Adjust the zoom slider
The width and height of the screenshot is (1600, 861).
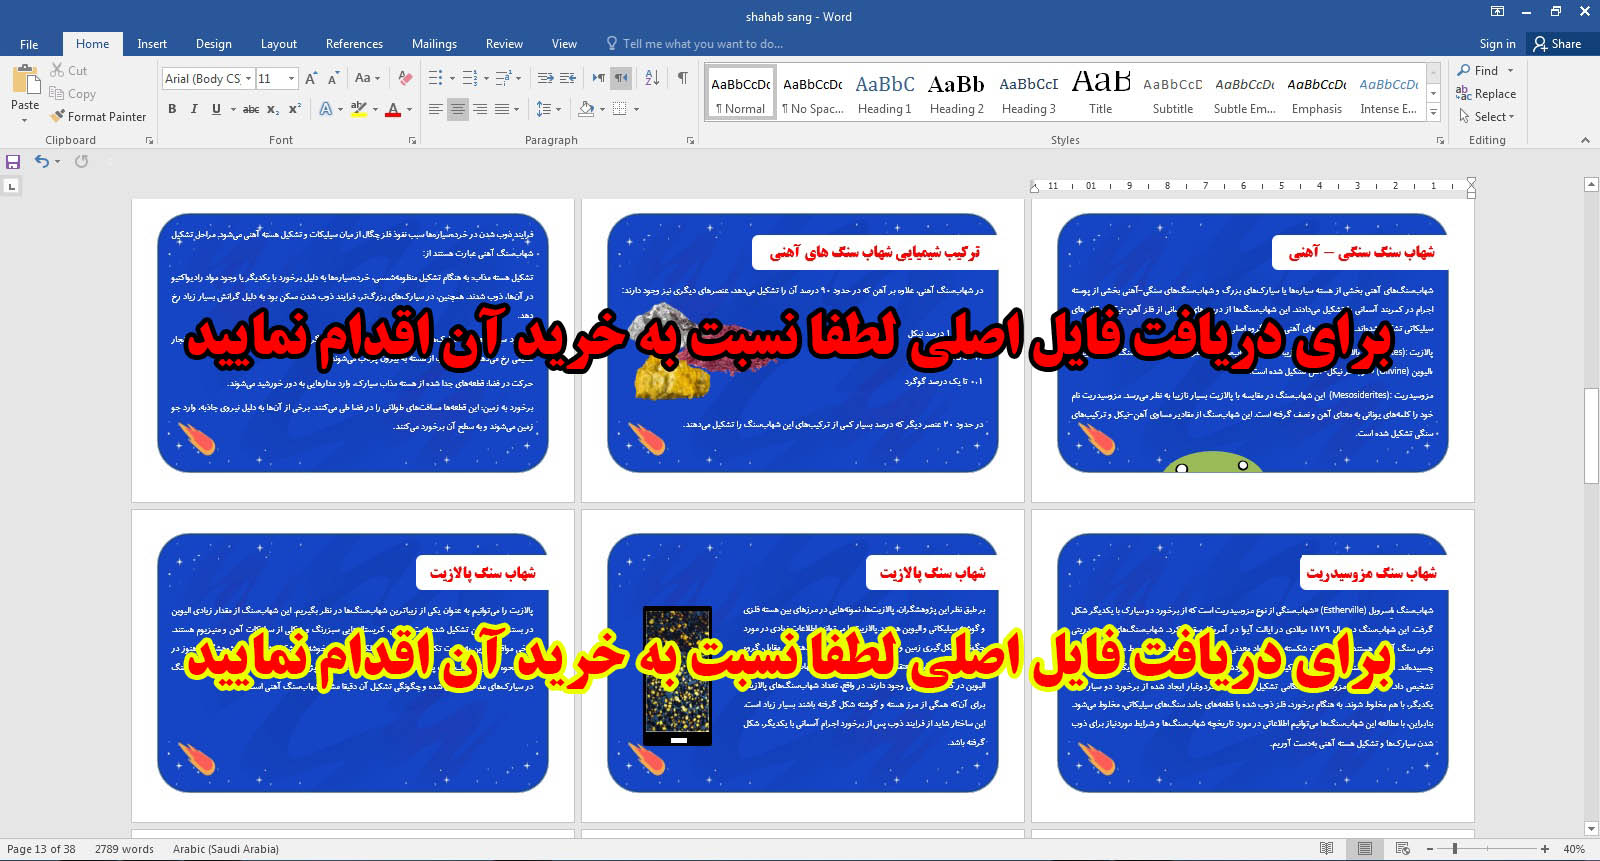coord(1455,849)
